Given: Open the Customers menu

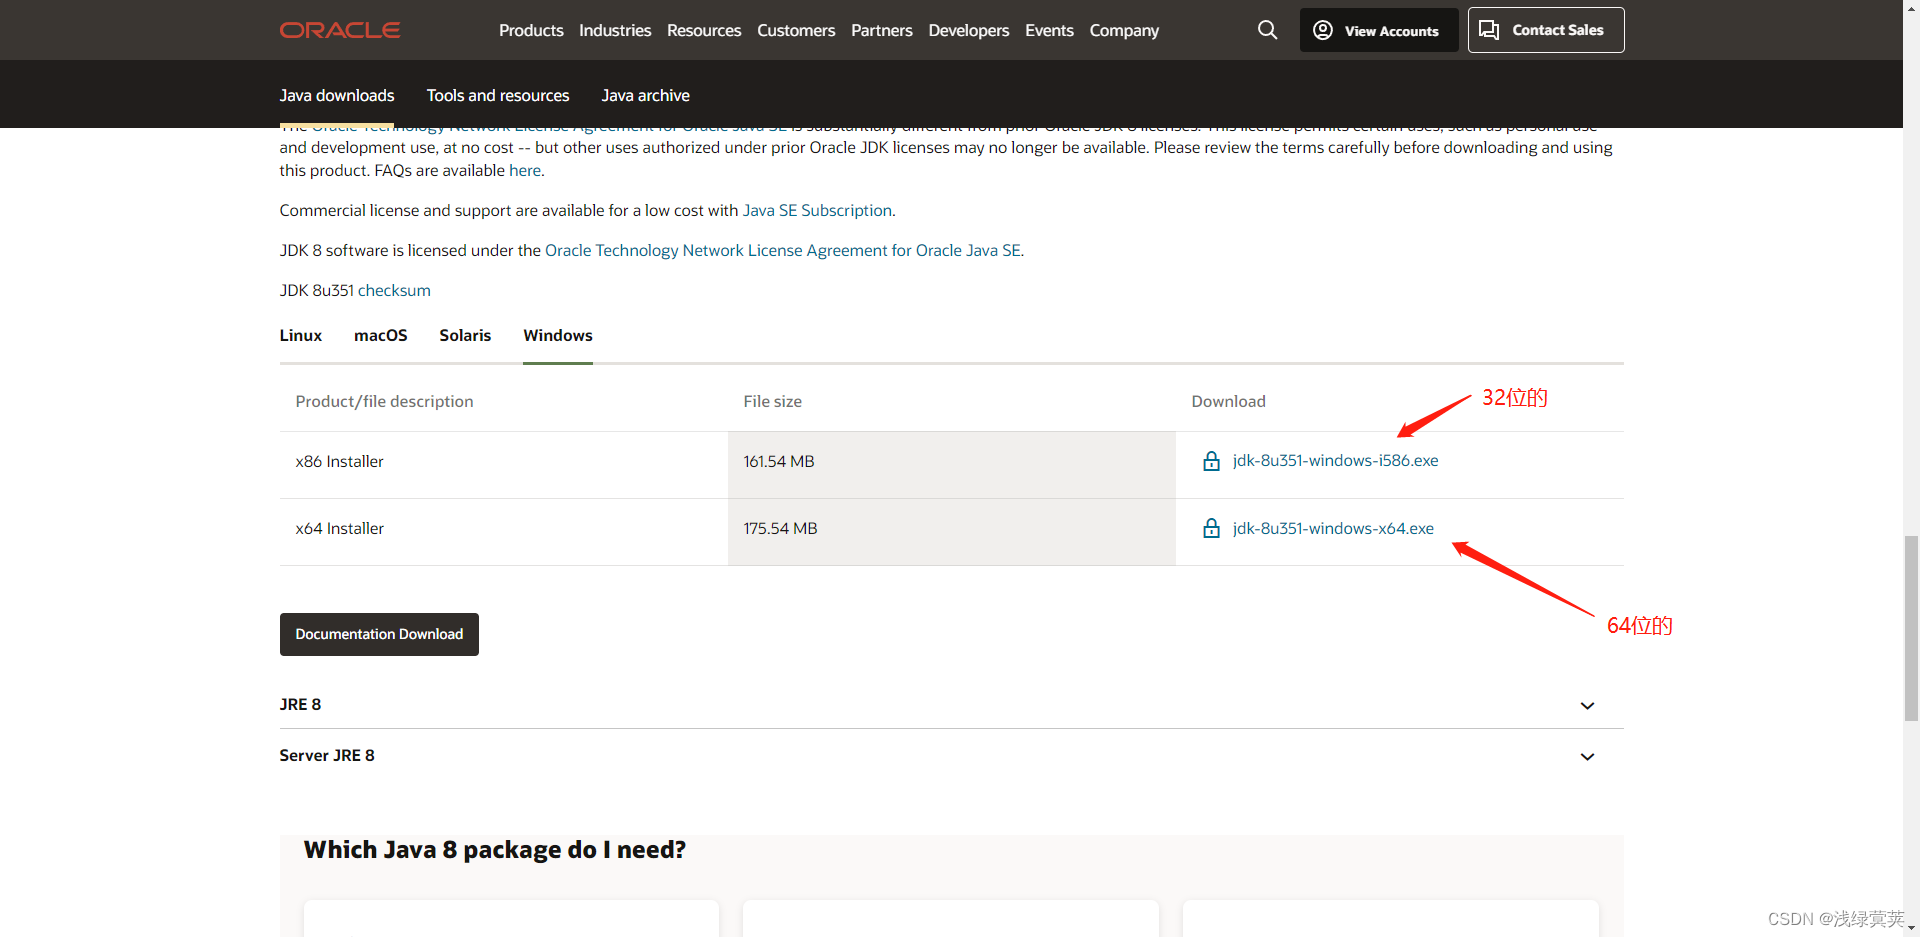Looking at the screenshot, I should pyautogui.click(x=796, y=30).
